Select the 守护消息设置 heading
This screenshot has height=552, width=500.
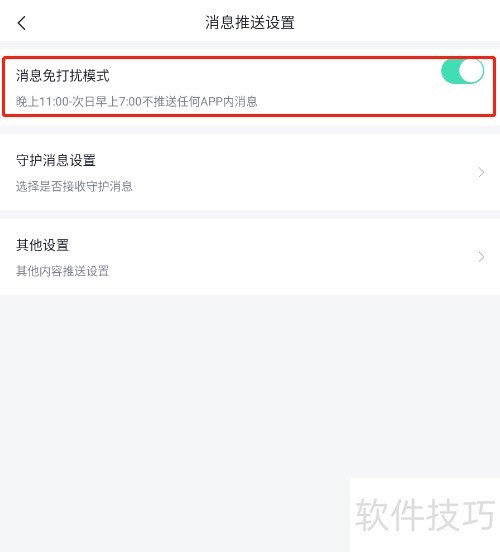point(56,161)
